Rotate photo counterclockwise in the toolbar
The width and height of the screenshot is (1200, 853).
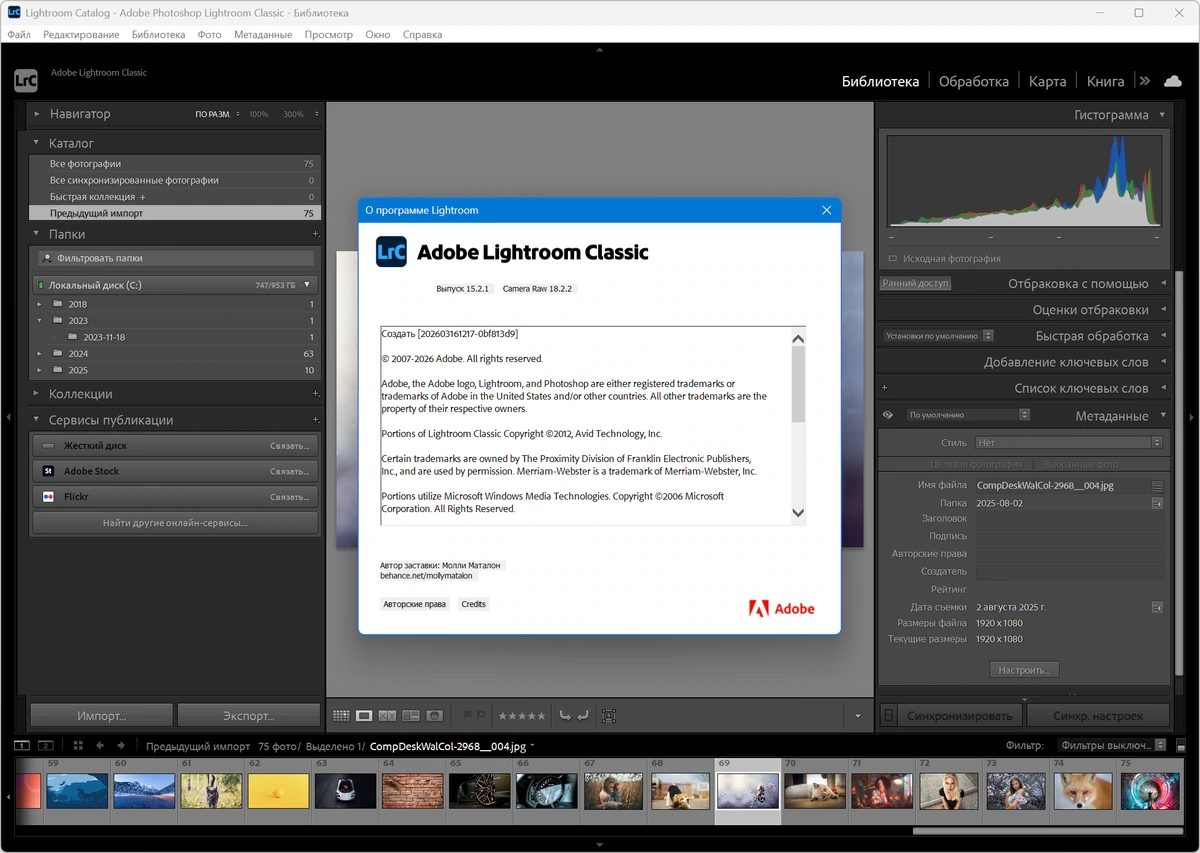[x=565, y=716]
